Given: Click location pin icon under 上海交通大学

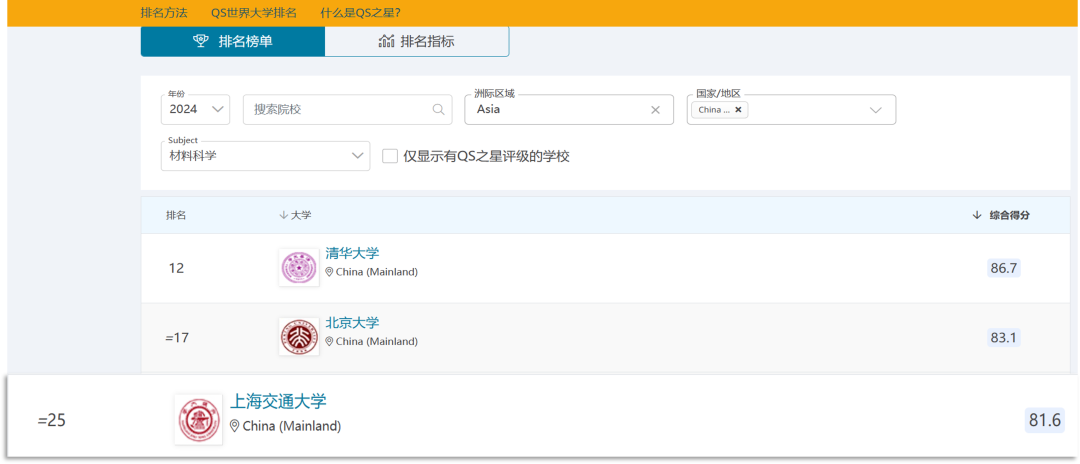Looking at the screenshot, I should pos(234,426).
